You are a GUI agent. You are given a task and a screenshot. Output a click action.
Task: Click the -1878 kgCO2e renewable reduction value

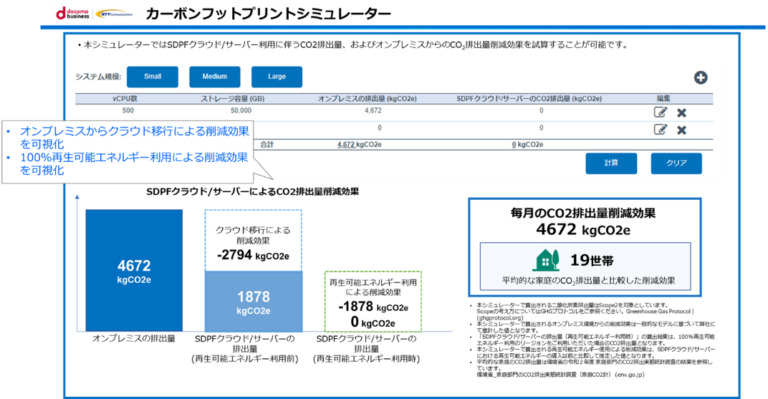coord(373,306)
